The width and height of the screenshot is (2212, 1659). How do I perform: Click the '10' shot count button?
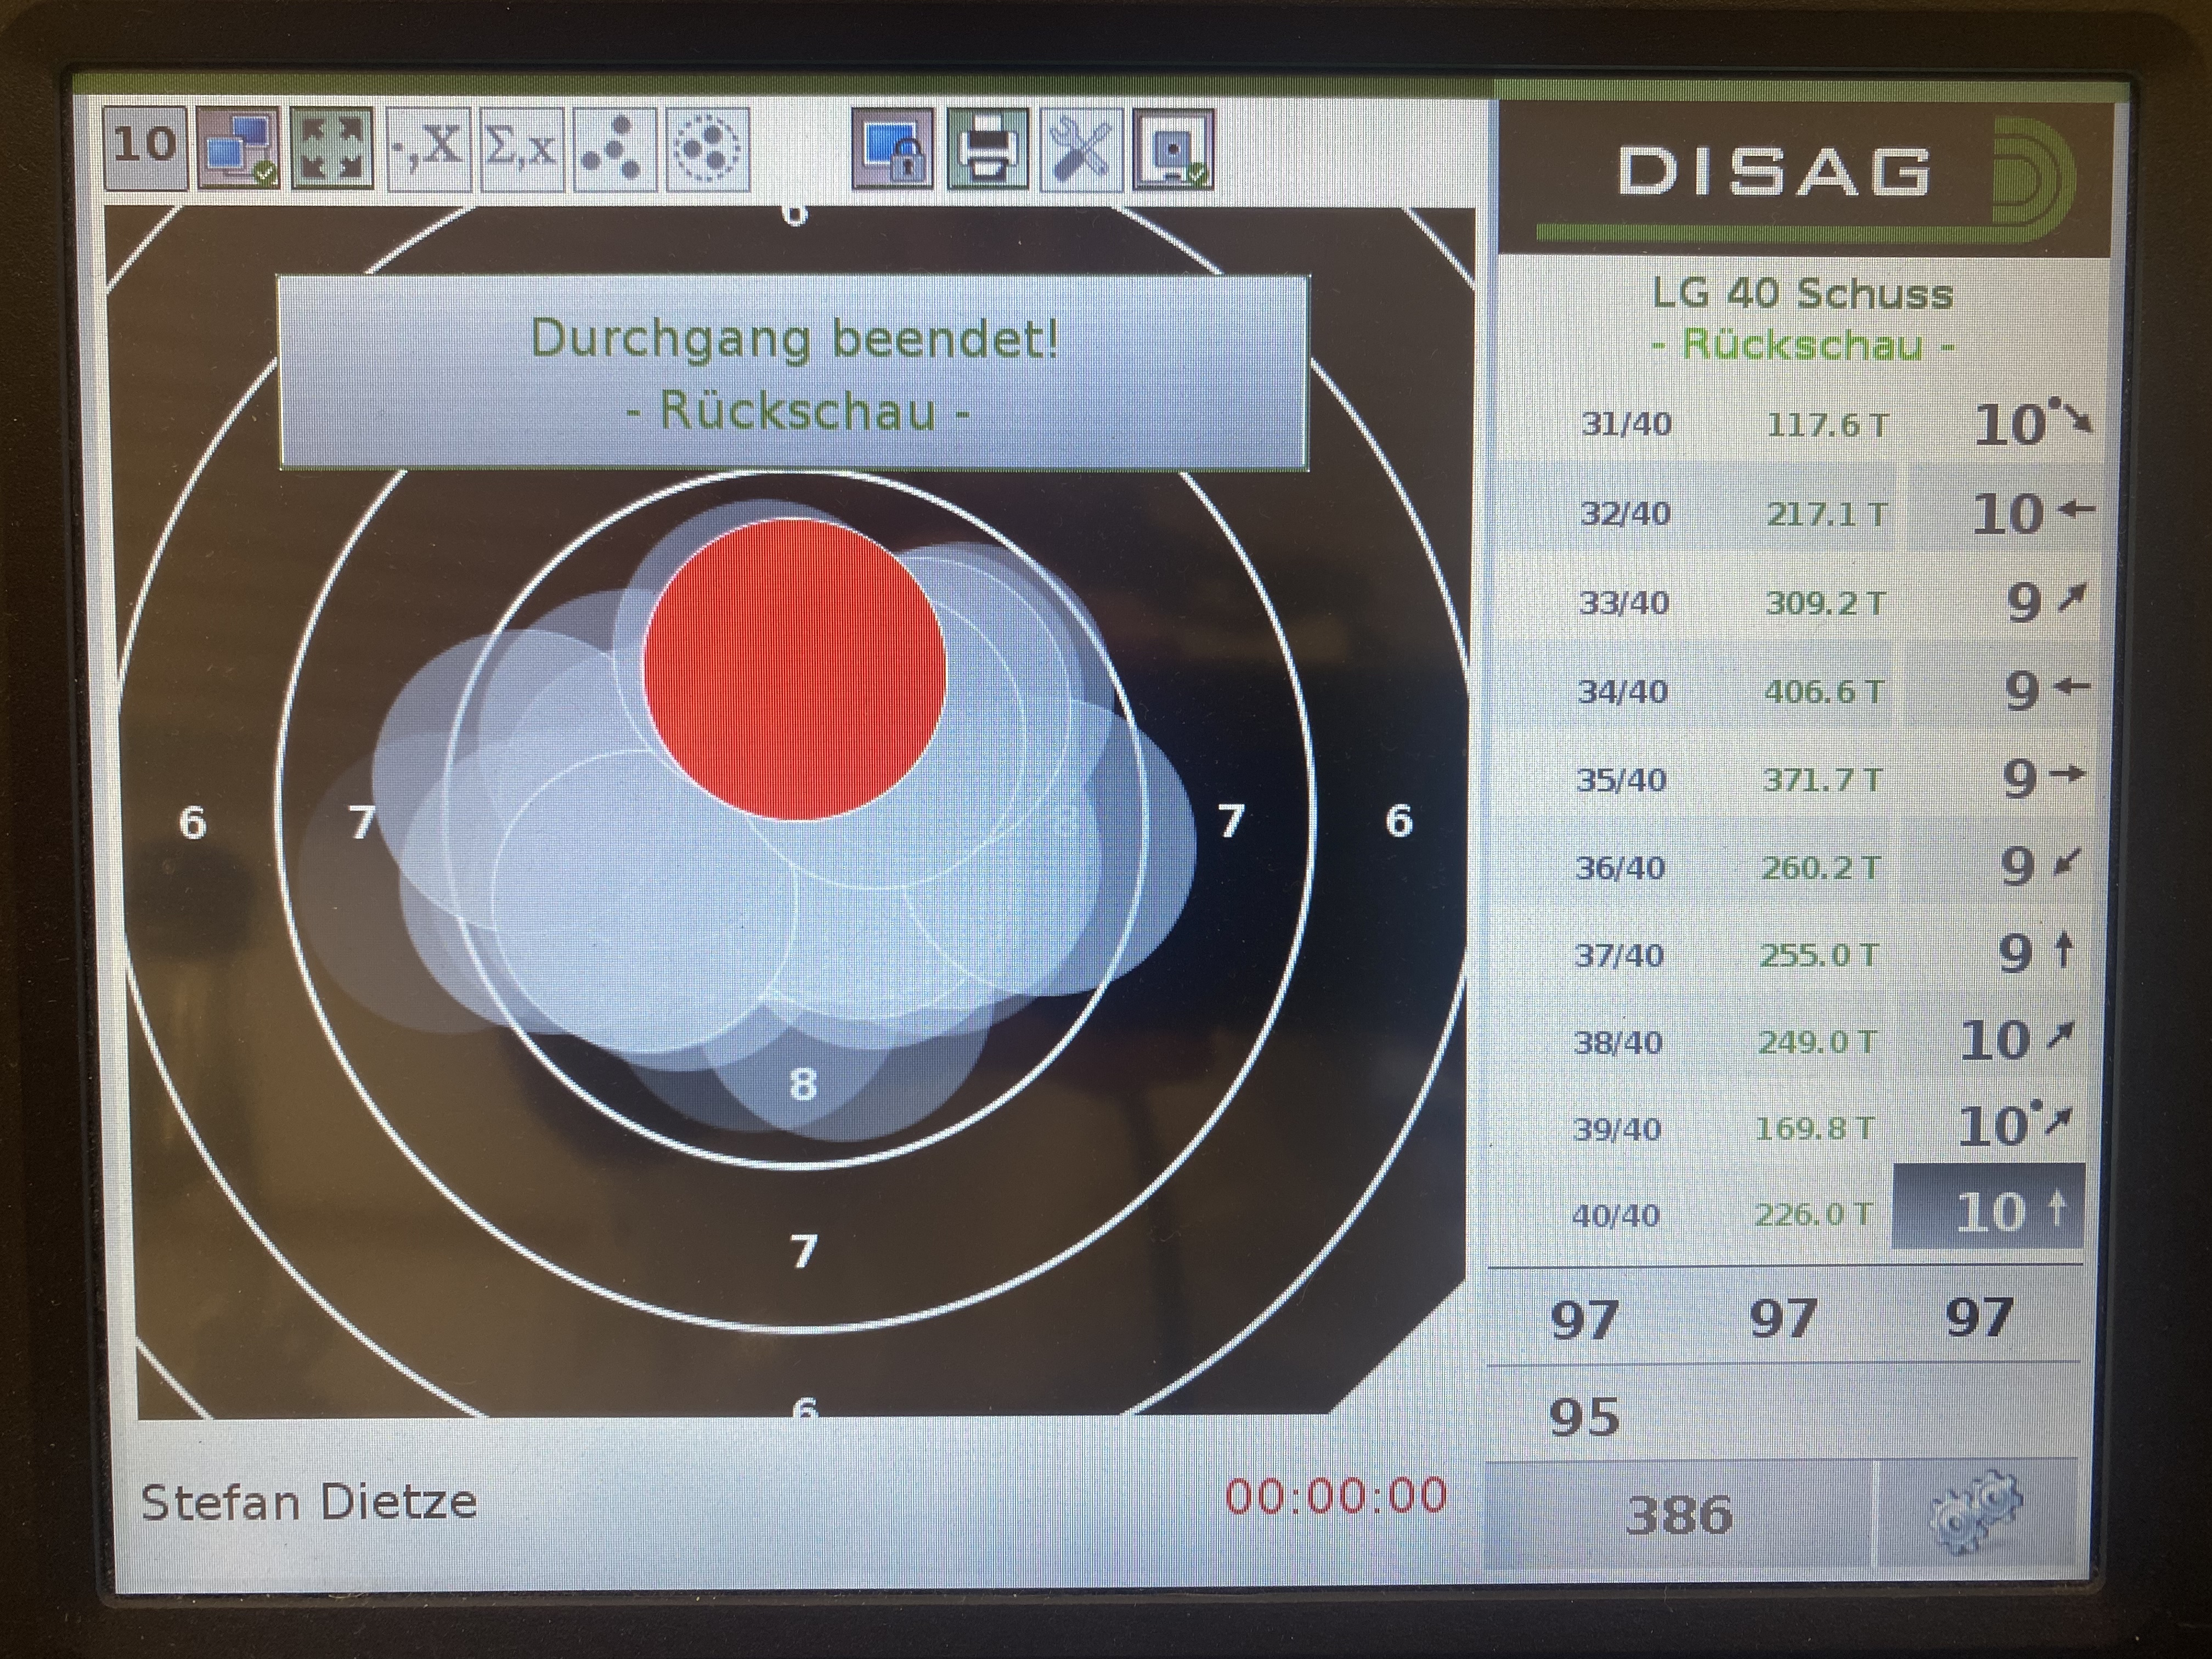tap(144, 148)
